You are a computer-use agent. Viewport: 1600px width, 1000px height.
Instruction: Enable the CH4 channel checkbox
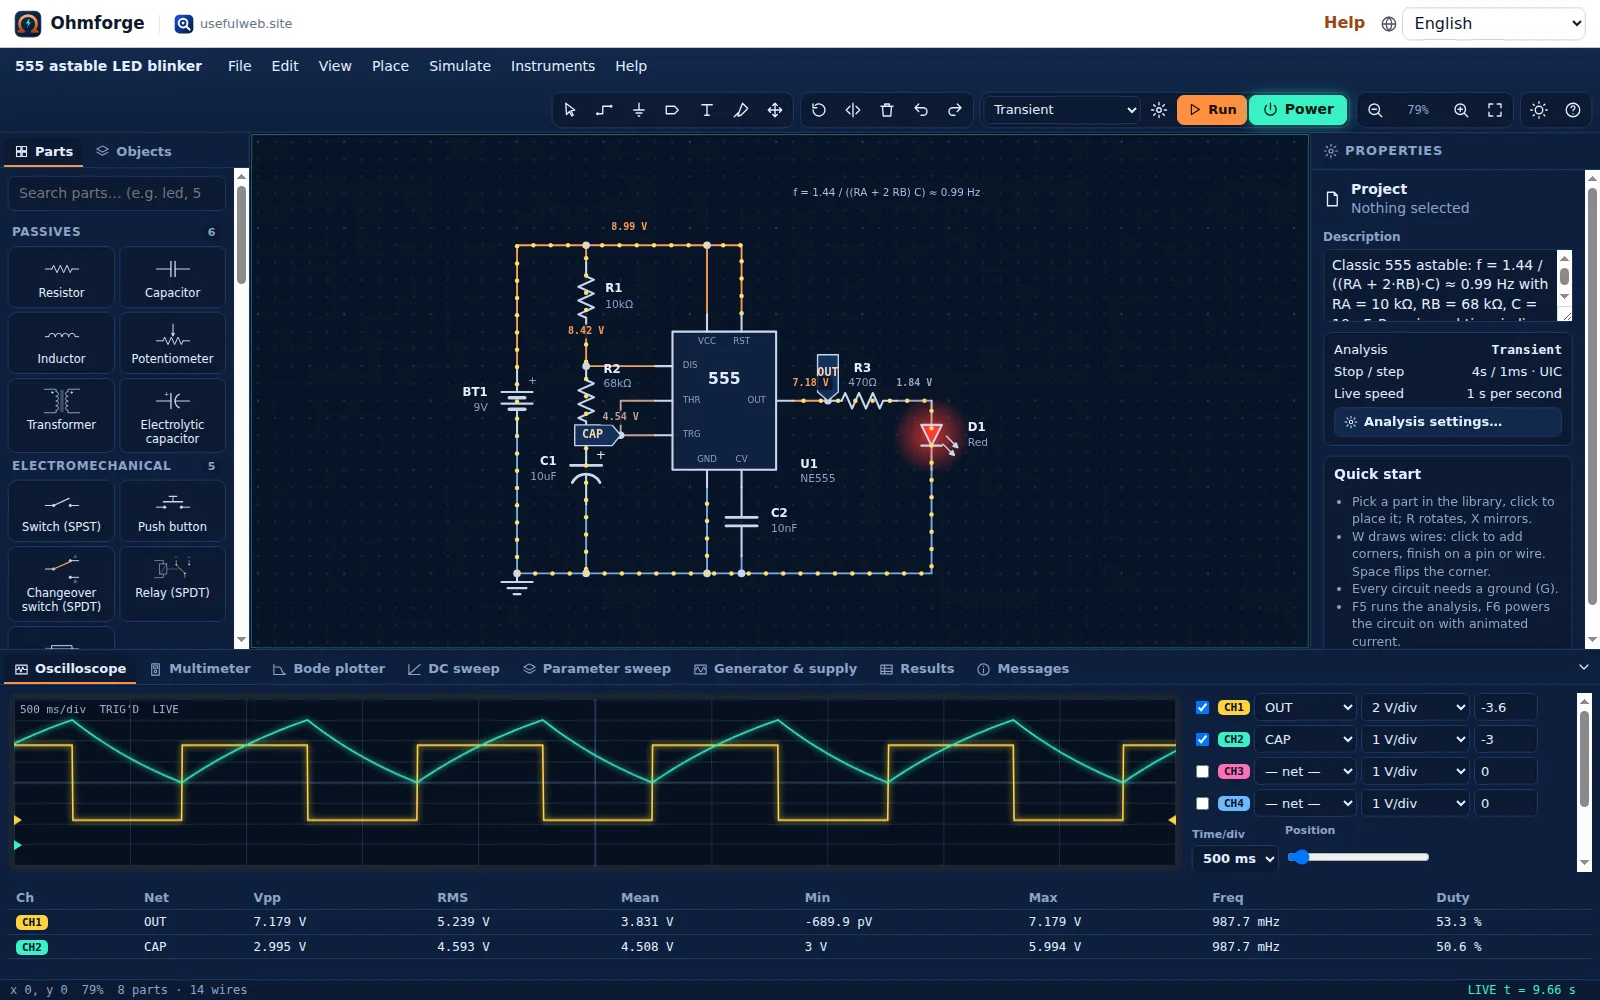pos(1202,803)
